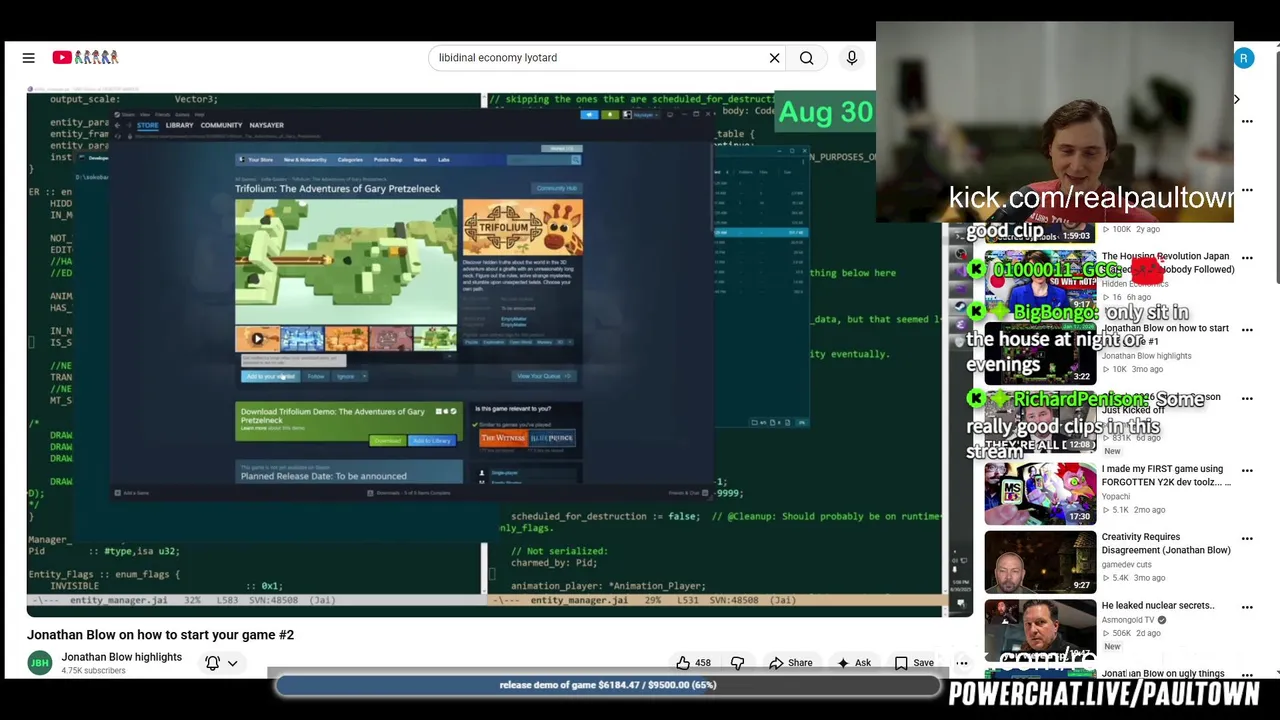Open options for 'I made my FIRST game' video
The image size is (1280, 720).
(x=1247, y=471)
